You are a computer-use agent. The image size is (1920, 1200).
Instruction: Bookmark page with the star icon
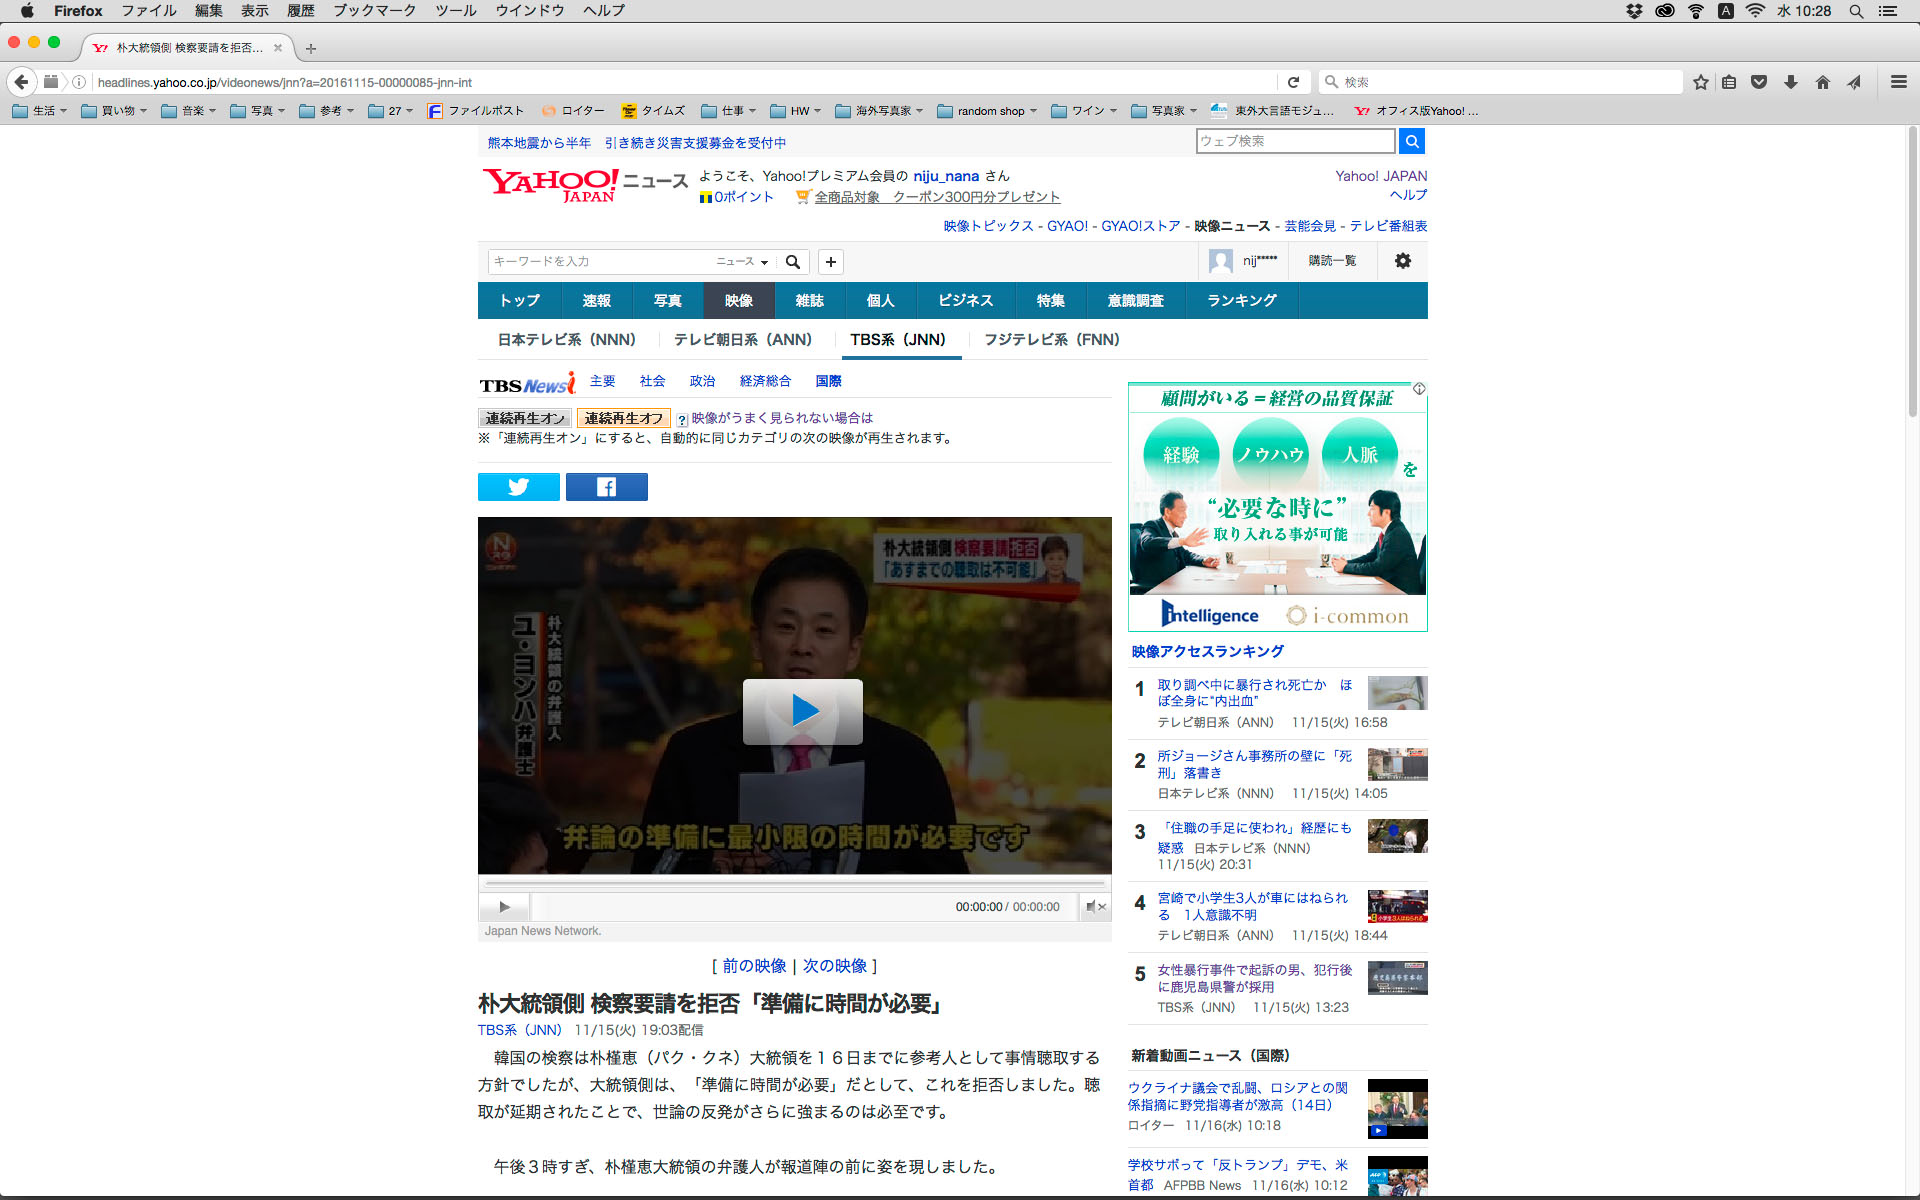(x=1700, y=82)
